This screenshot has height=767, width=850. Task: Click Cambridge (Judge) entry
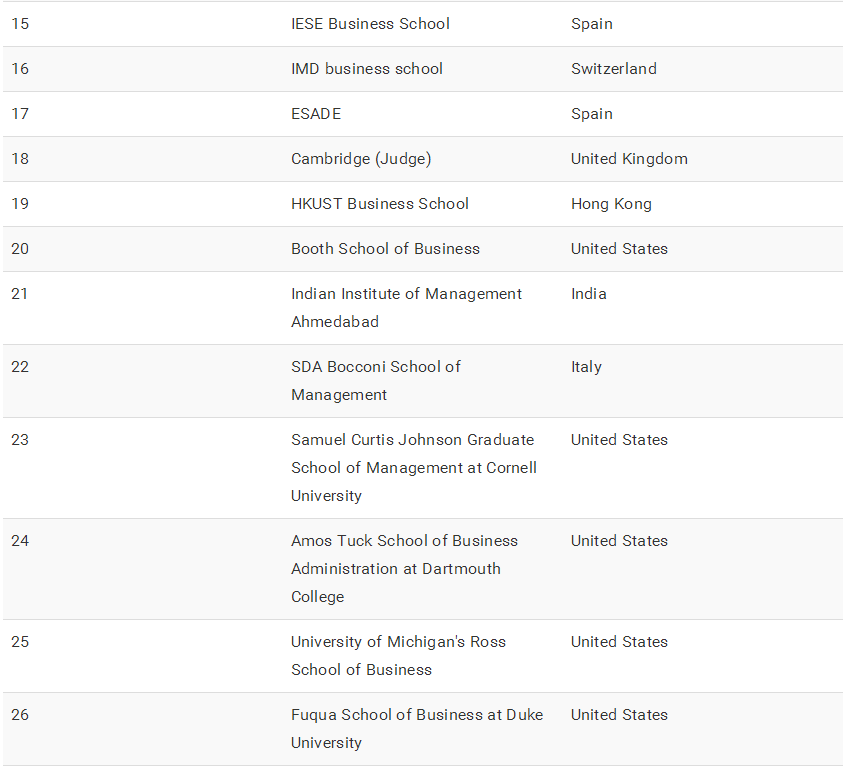coord(361,159)
